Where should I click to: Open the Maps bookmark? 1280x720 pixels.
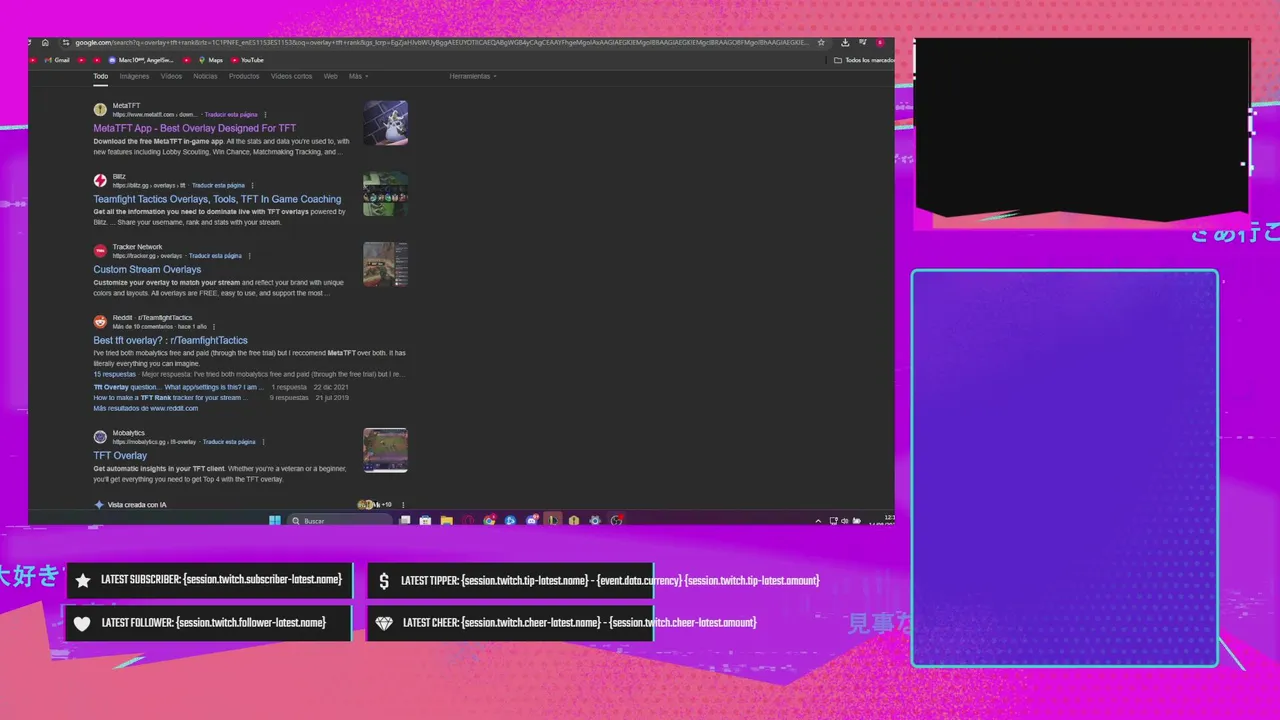pyautogui.click(x=210, y=60)
